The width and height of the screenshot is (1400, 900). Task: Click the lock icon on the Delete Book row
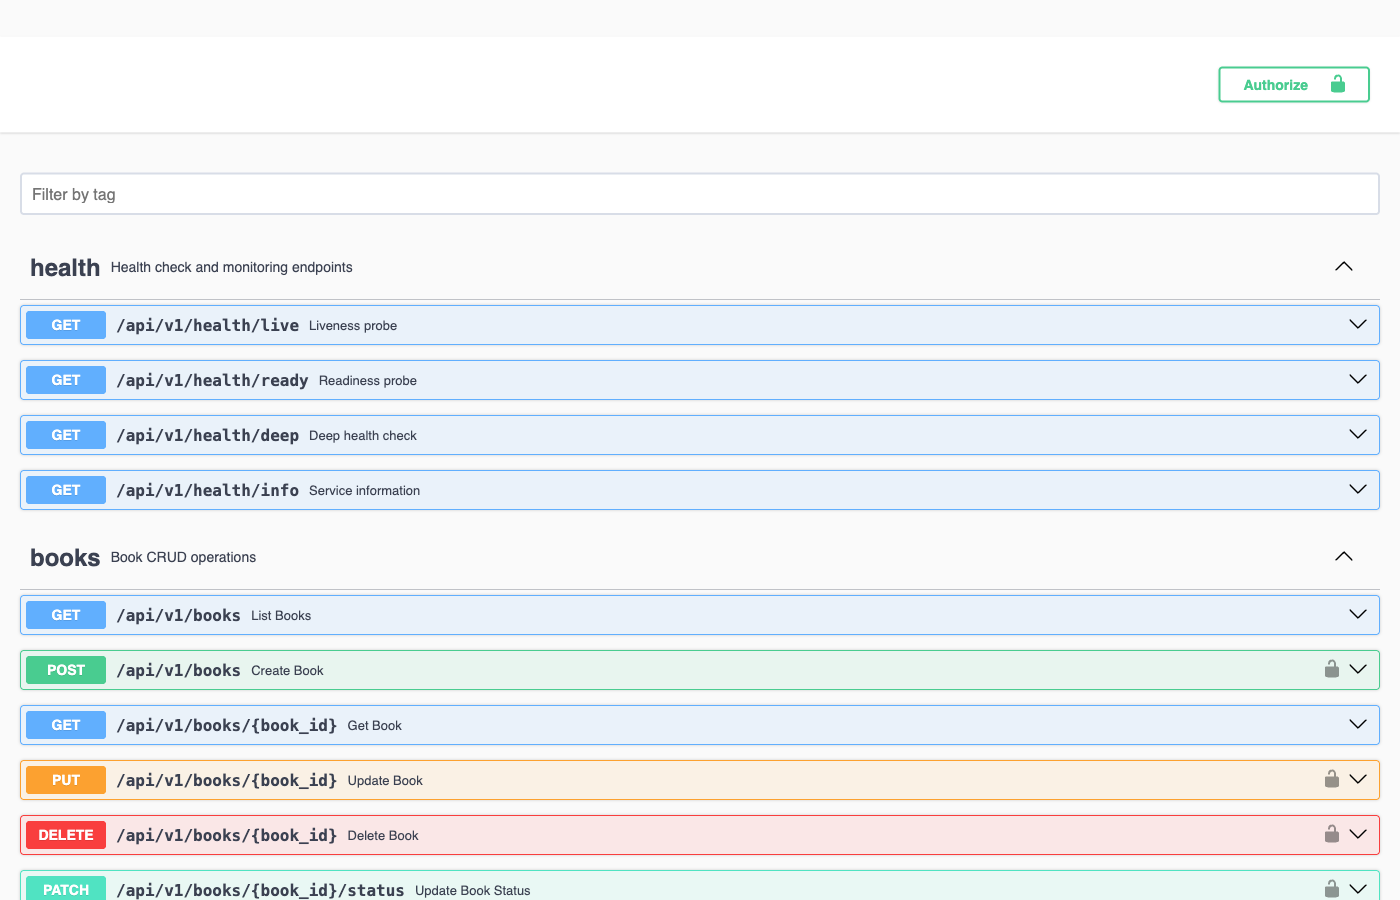tap(1331, 834)
